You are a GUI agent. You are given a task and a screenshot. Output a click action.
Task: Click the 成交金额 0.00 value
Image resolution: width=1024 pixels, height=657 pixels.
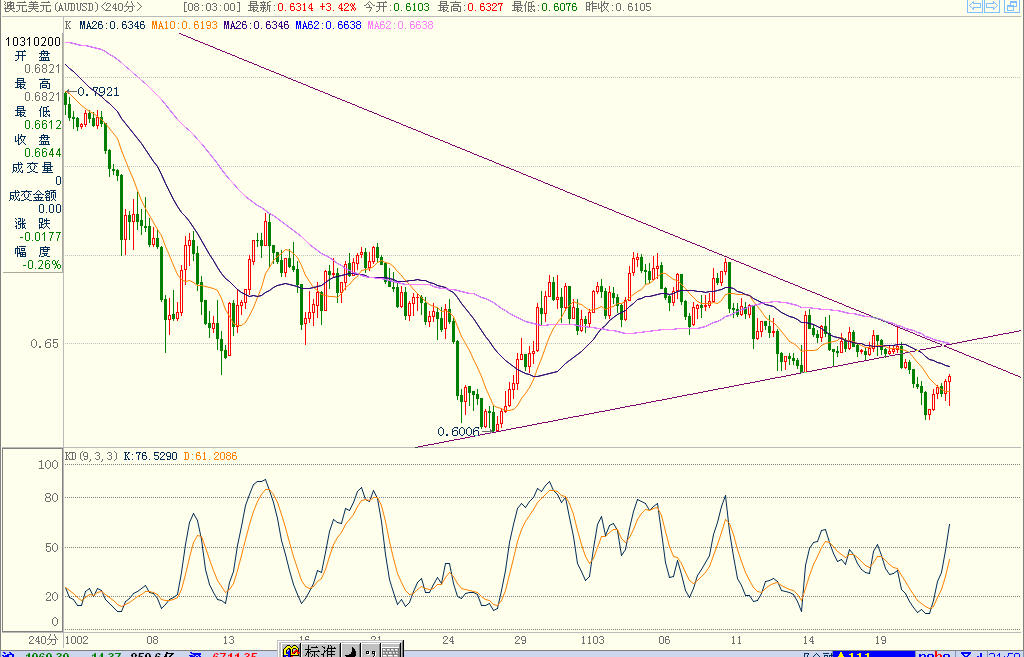click(x=50, y=209)
